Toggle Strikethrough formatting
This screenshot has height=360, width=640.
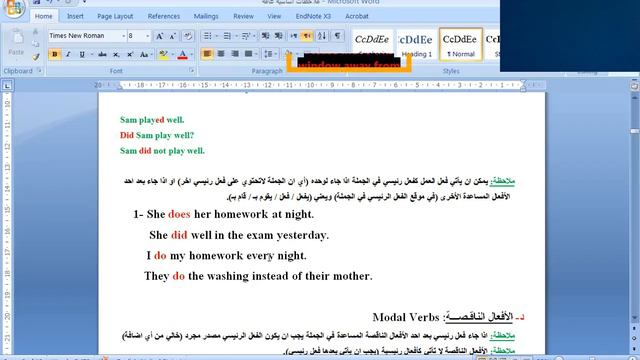[102, 54]
